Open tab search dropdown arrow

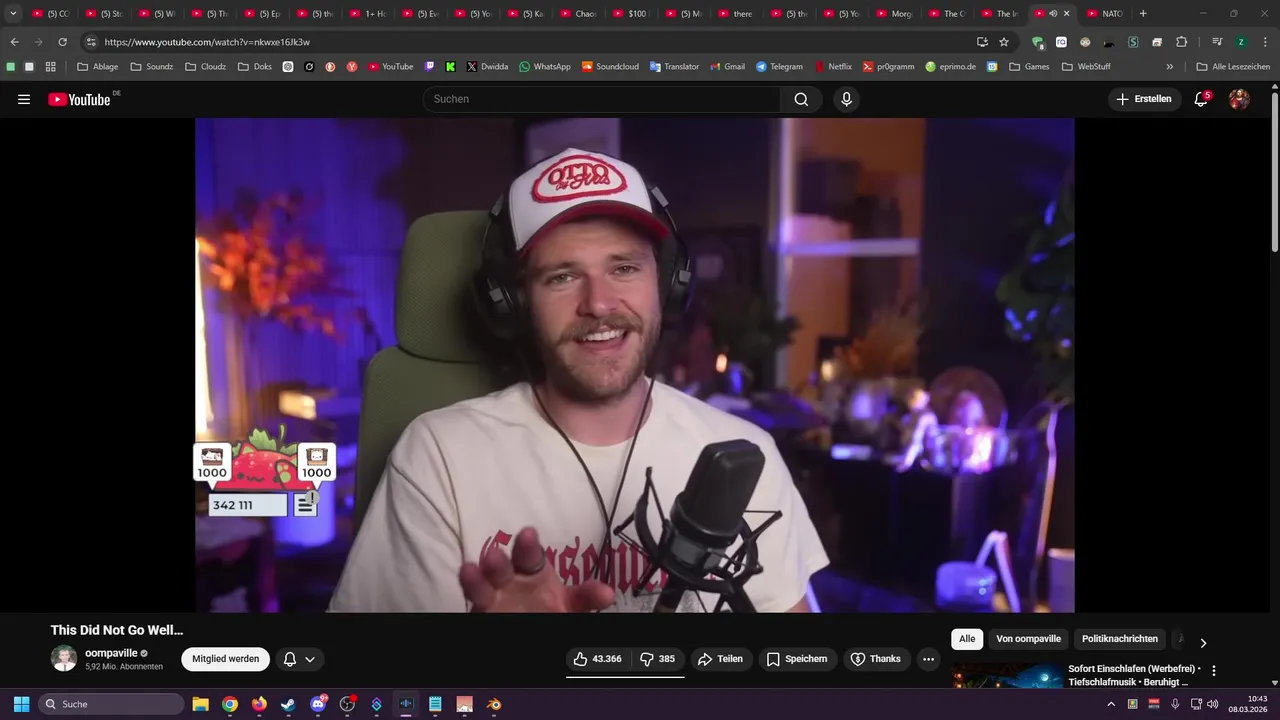coord(13,14)
